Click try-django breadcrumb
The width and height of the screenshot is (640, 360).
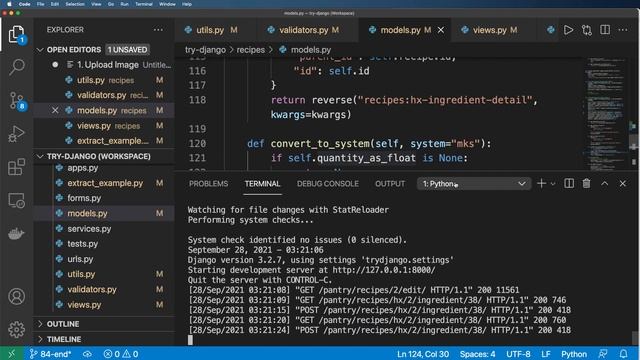(x=205, y=50)
